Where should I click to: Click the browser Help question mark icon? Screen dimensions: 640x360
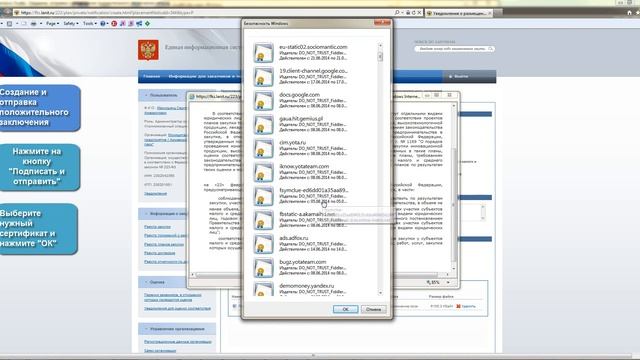(x=103, y=24)
